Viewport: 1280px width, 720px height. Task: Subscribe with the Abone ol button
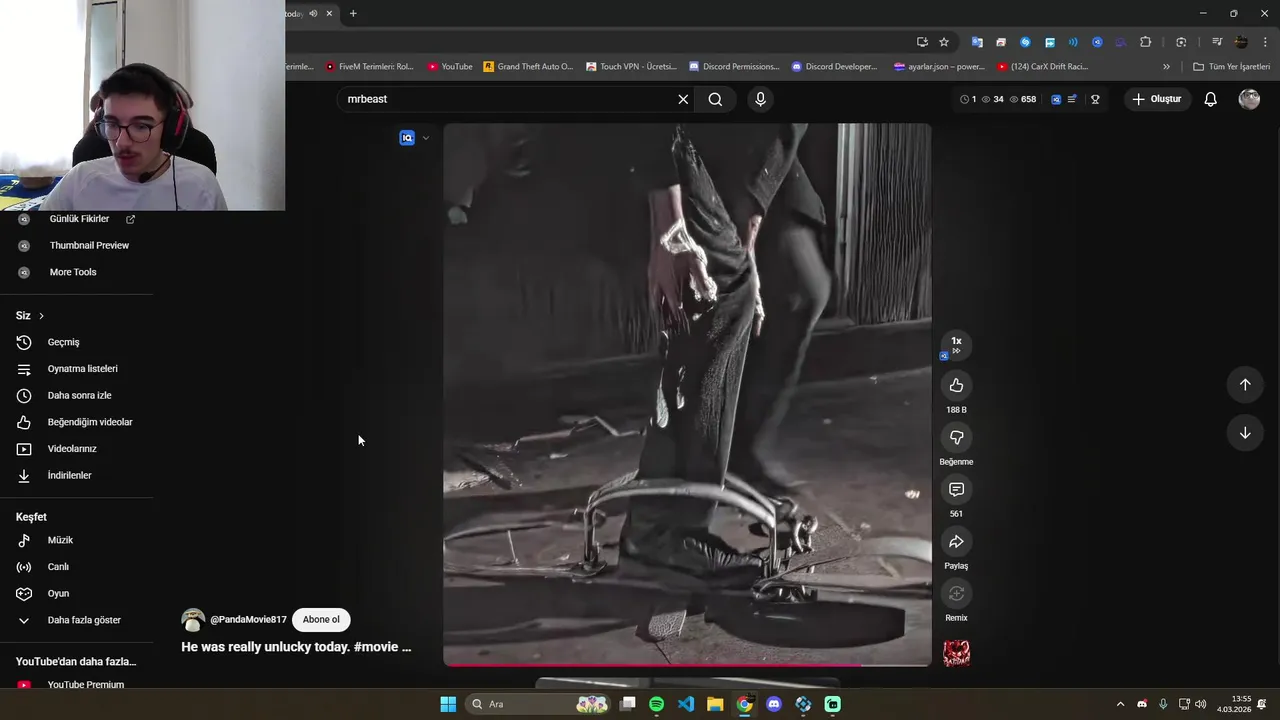click(x=321, y=619)
